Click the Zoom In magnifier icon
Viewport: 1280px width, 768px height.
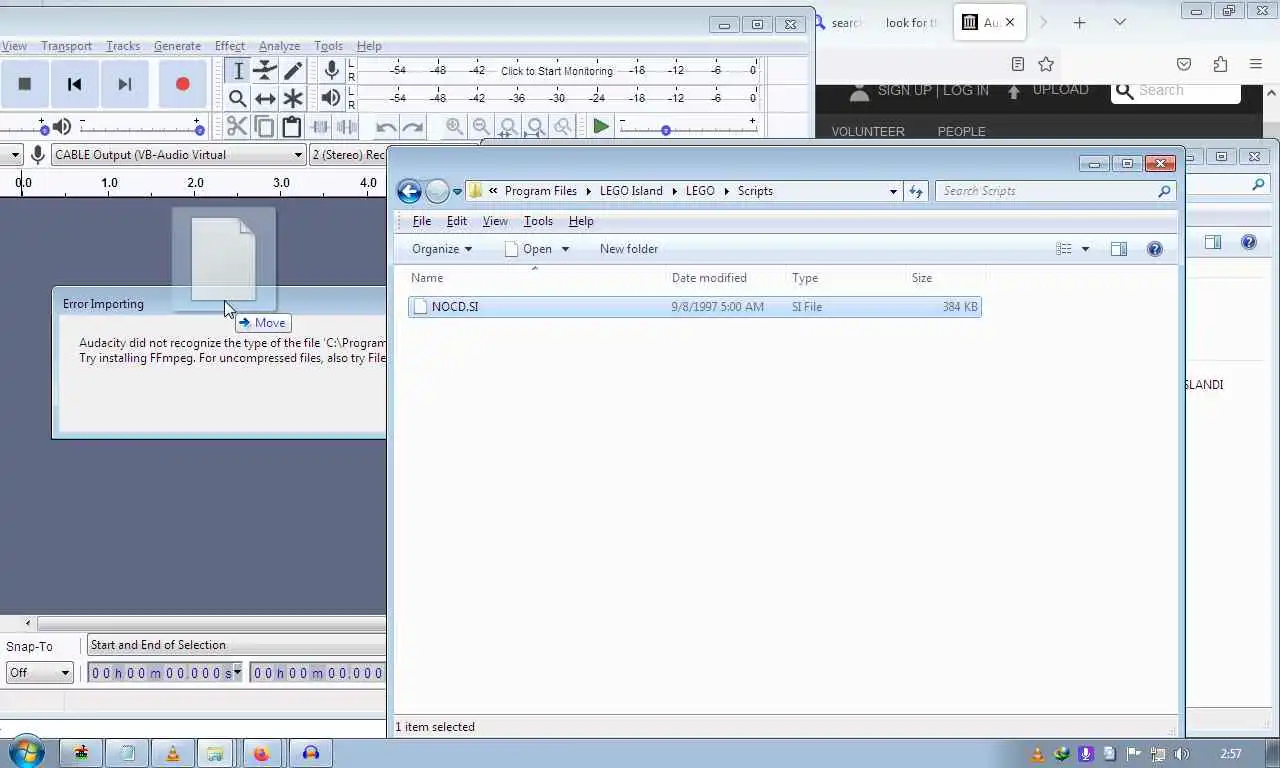(x=454, y=126)
